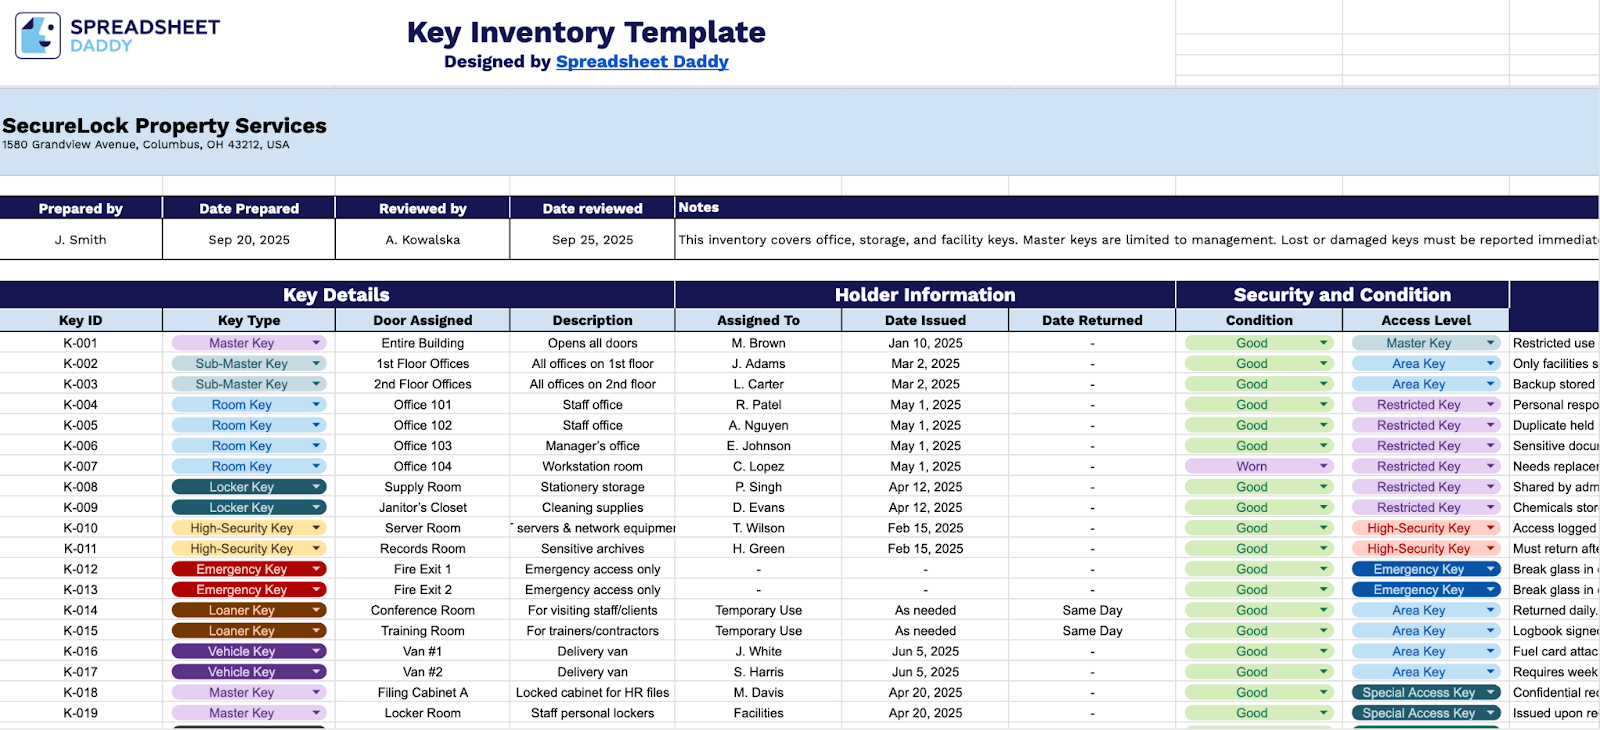This screenshot has height=730, width=1600.
Task: Open the Loaner Key dropdown for K-014
Action: point(317,609)
